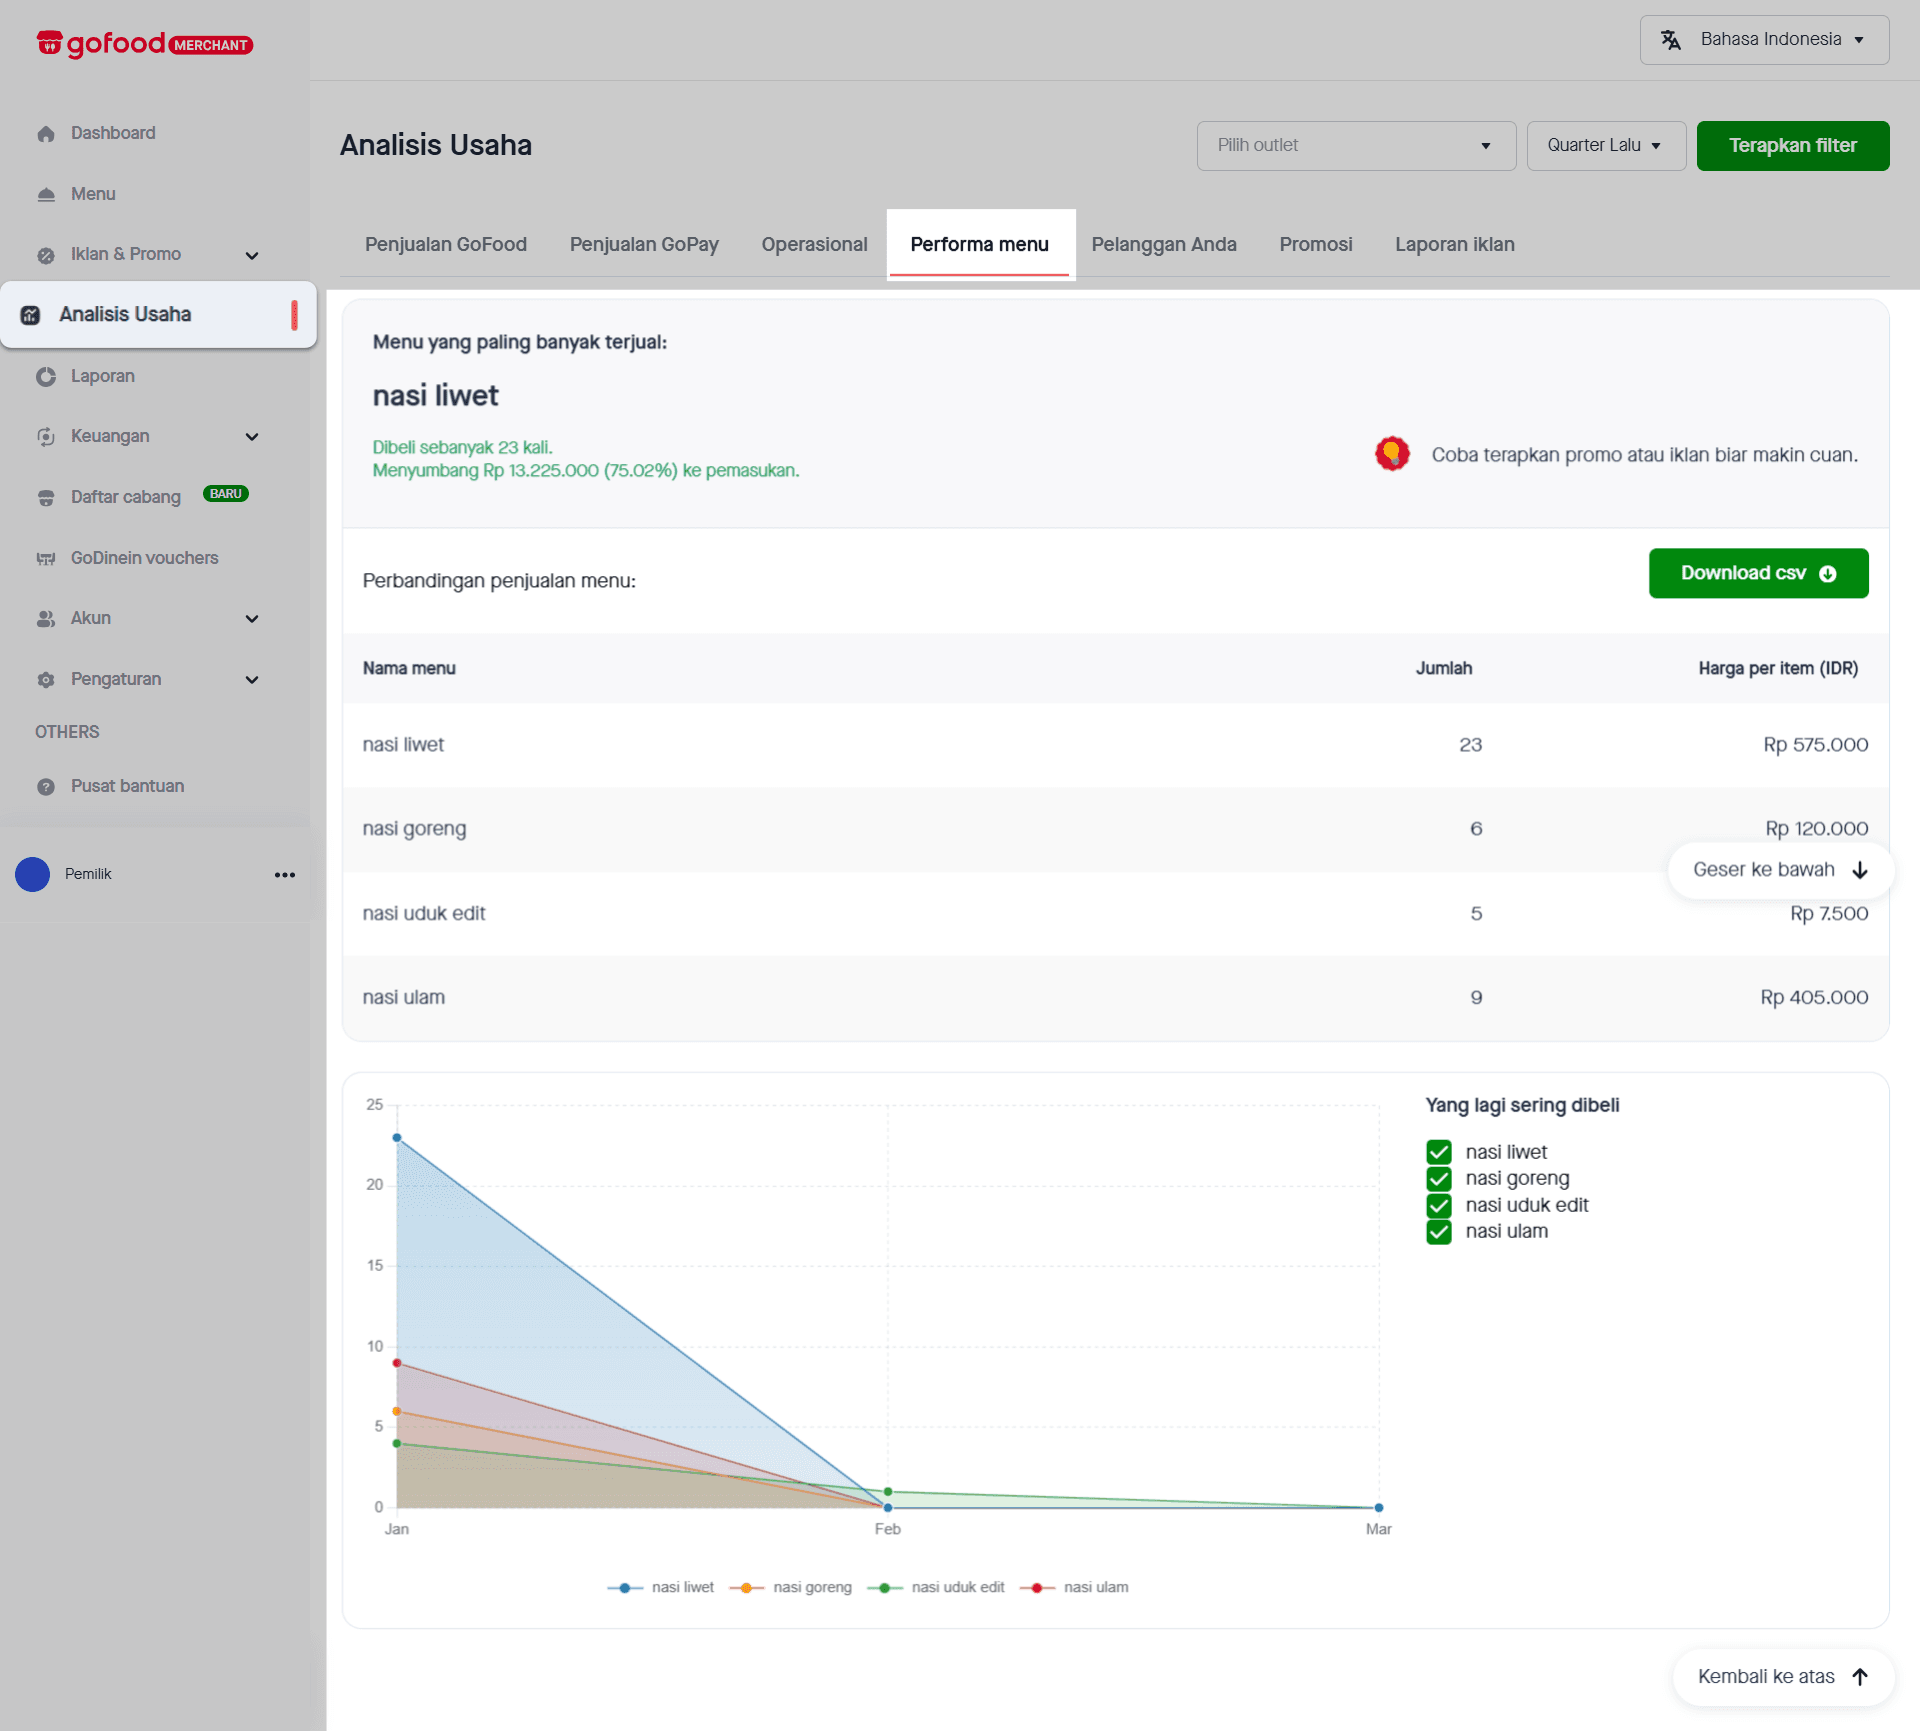Click the Kembali ke atas button

click(1783, 1677)
